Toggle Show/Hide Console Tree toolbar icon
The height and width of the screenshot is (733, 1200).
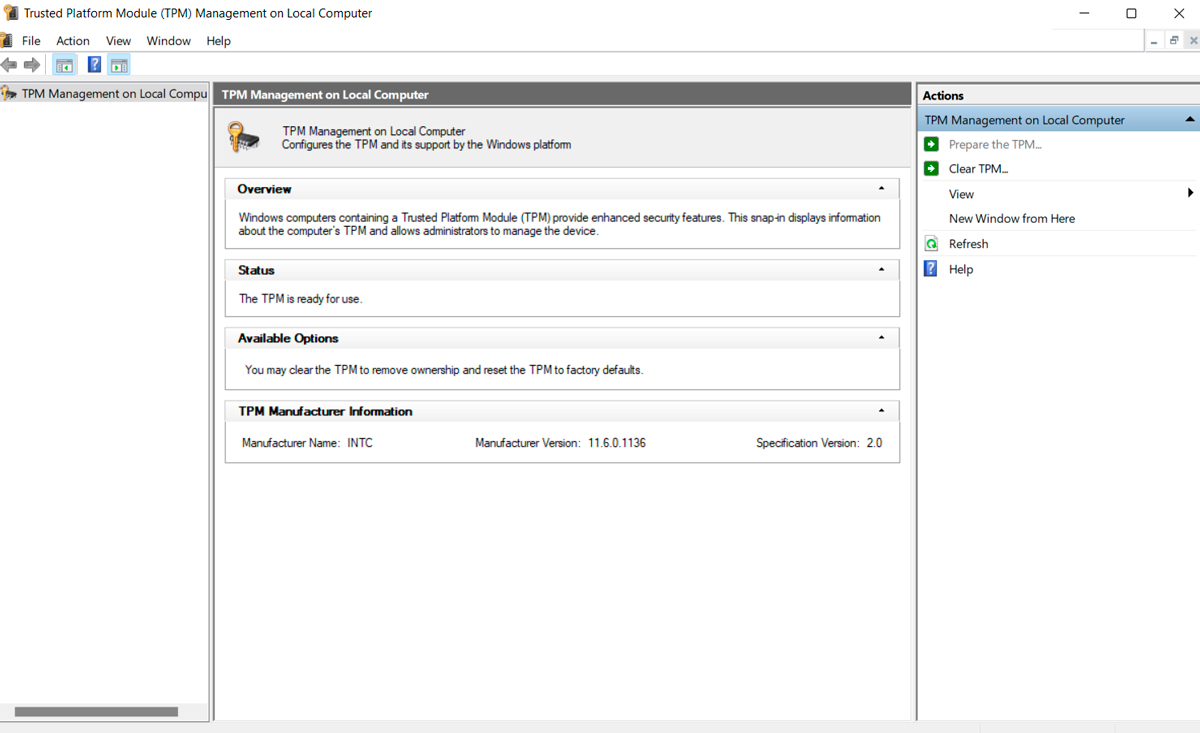coord(64,65)
